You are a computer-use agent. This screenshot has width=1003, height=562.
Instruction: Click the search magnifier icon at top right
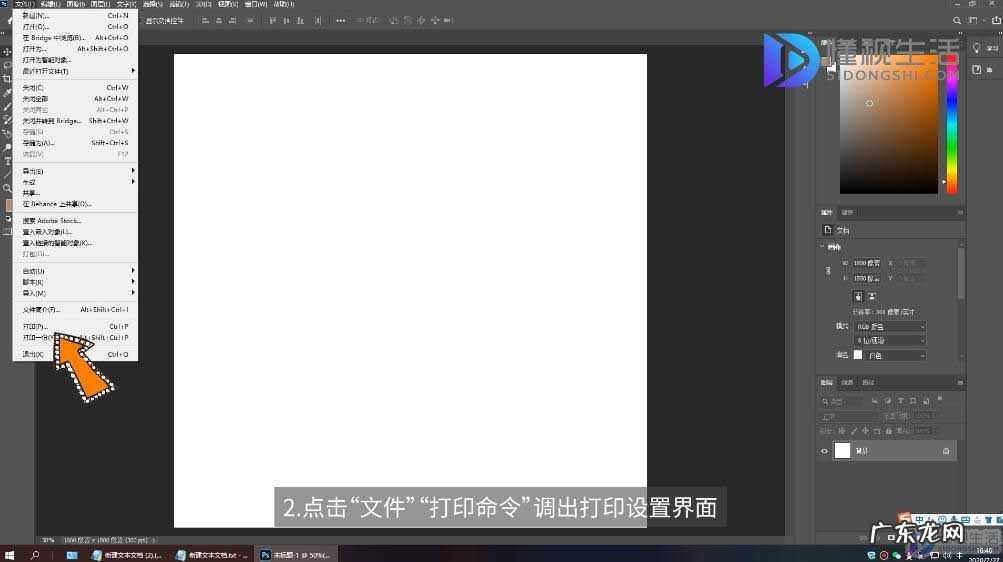[957, 20]
